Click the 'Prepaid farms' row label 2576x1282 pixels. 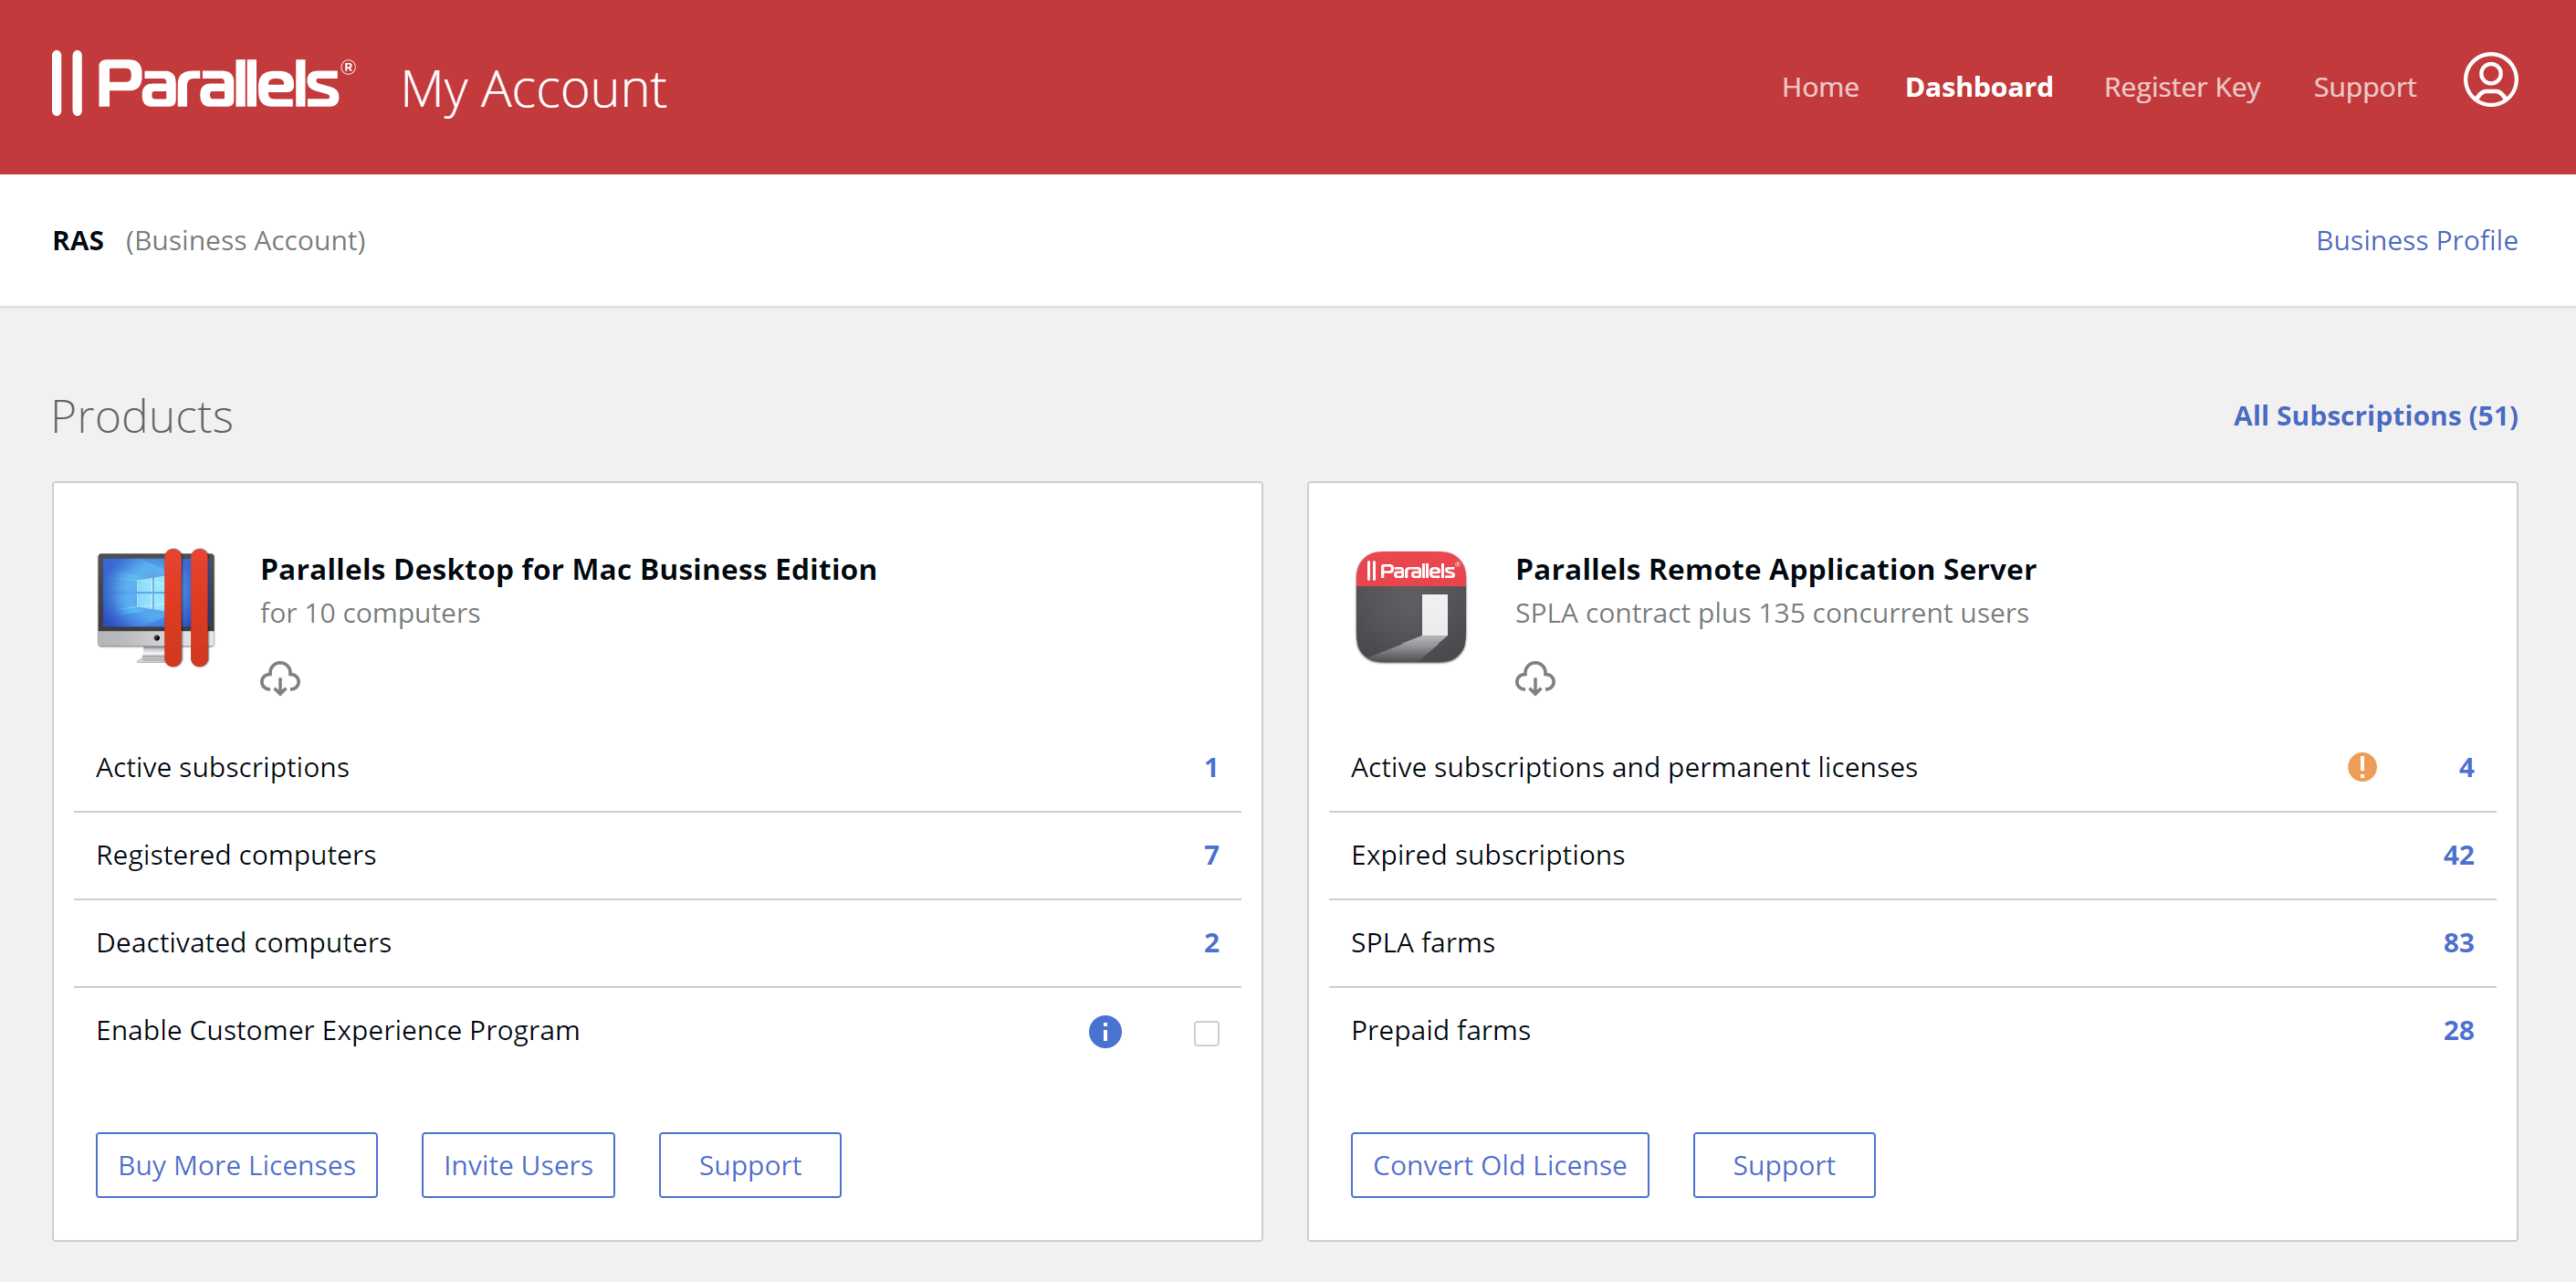[1440, 1030]
